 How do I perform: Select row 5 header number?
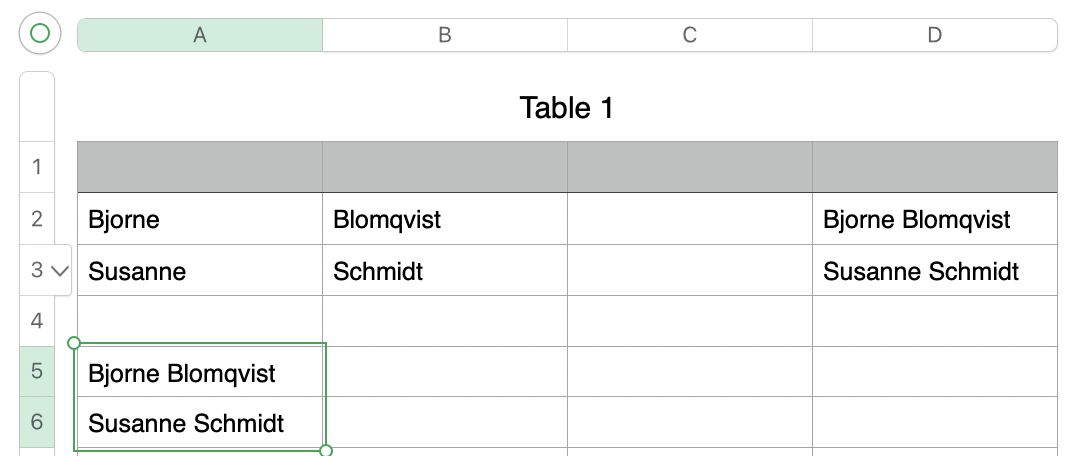(x=37, y=372)
